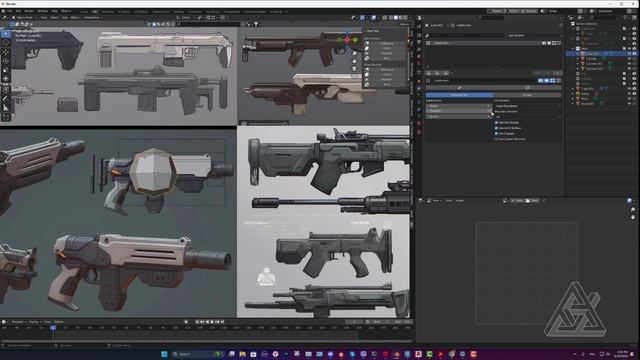Viewport: 640px width, 360px height.
Task: Open the green Object Data properties tab
Action: [419, 116]
